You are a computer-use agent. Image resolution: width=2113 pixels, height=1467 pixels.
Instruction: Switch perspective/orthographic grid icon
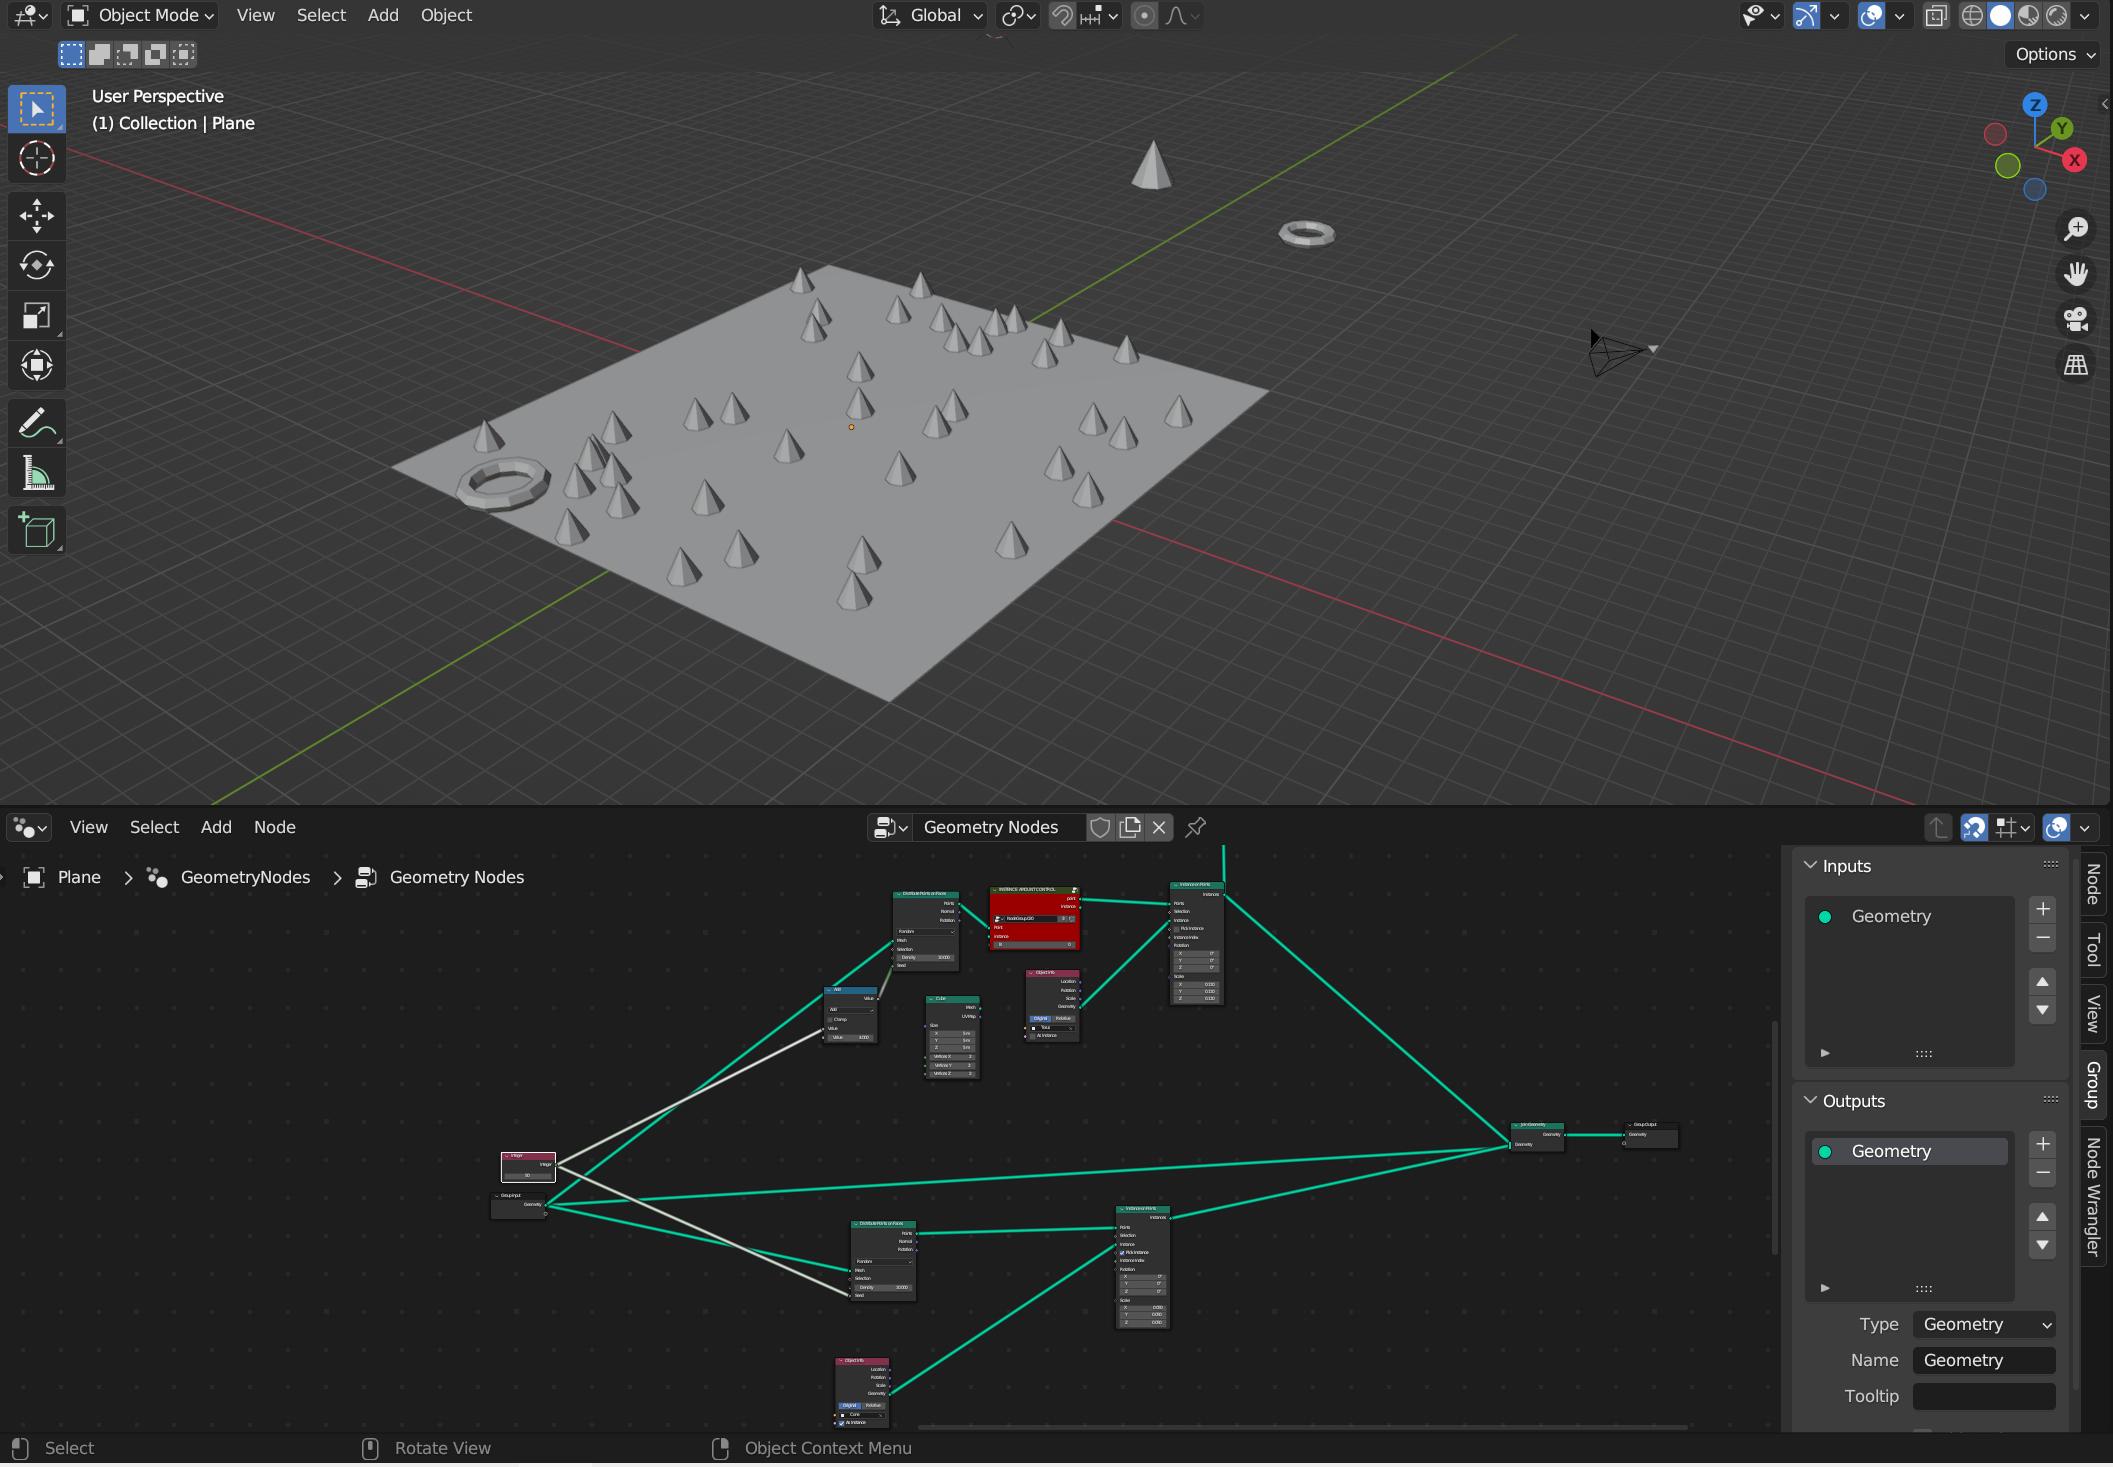[x=2076, y=365]
